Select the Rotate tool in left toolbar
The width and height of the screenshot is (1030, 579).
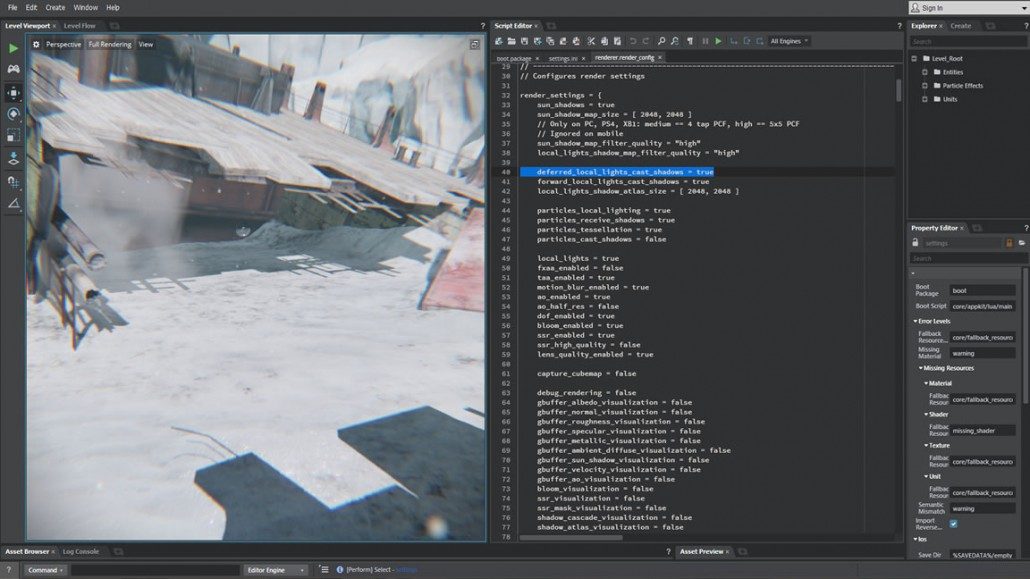pyautogui.click(x=13, y=114)
